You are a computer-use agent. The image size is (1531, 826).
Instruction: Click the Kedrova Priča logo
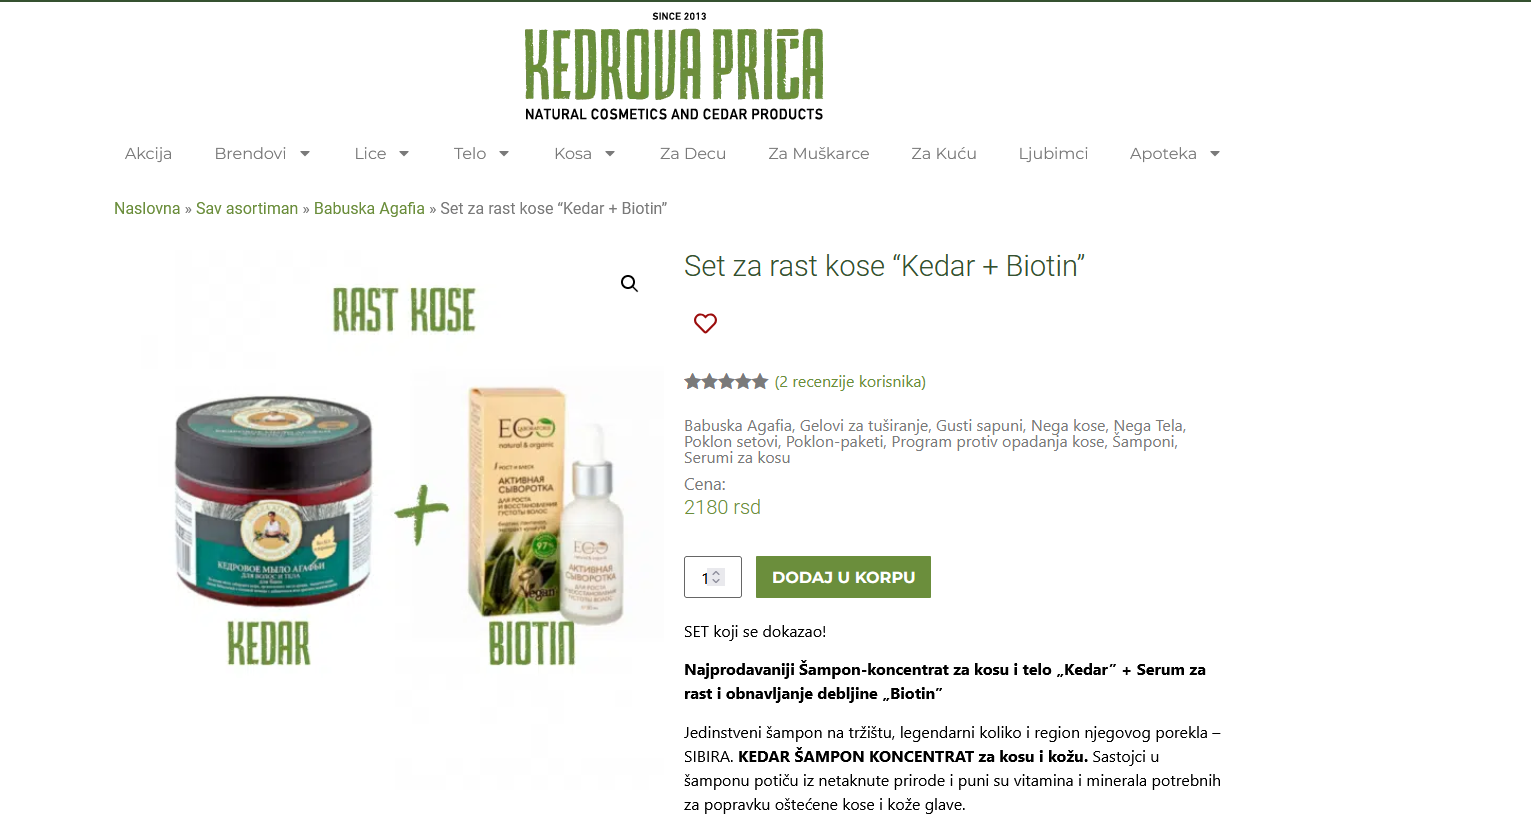[674, 68]
